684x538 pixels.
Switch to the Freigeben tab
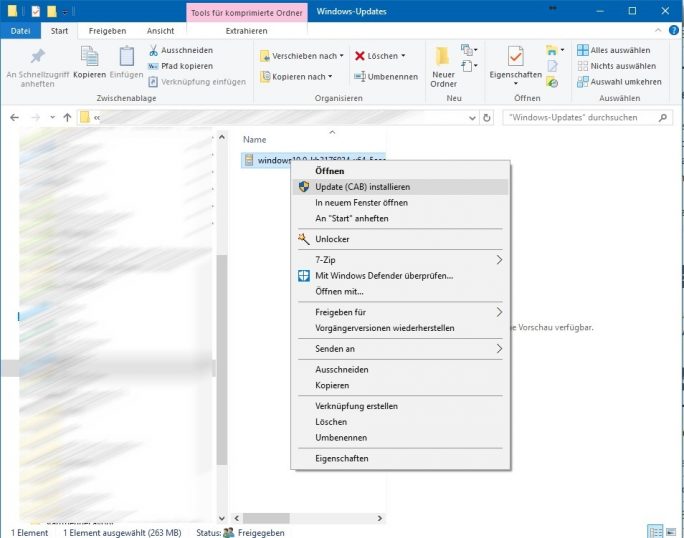(x=107, y=31)
